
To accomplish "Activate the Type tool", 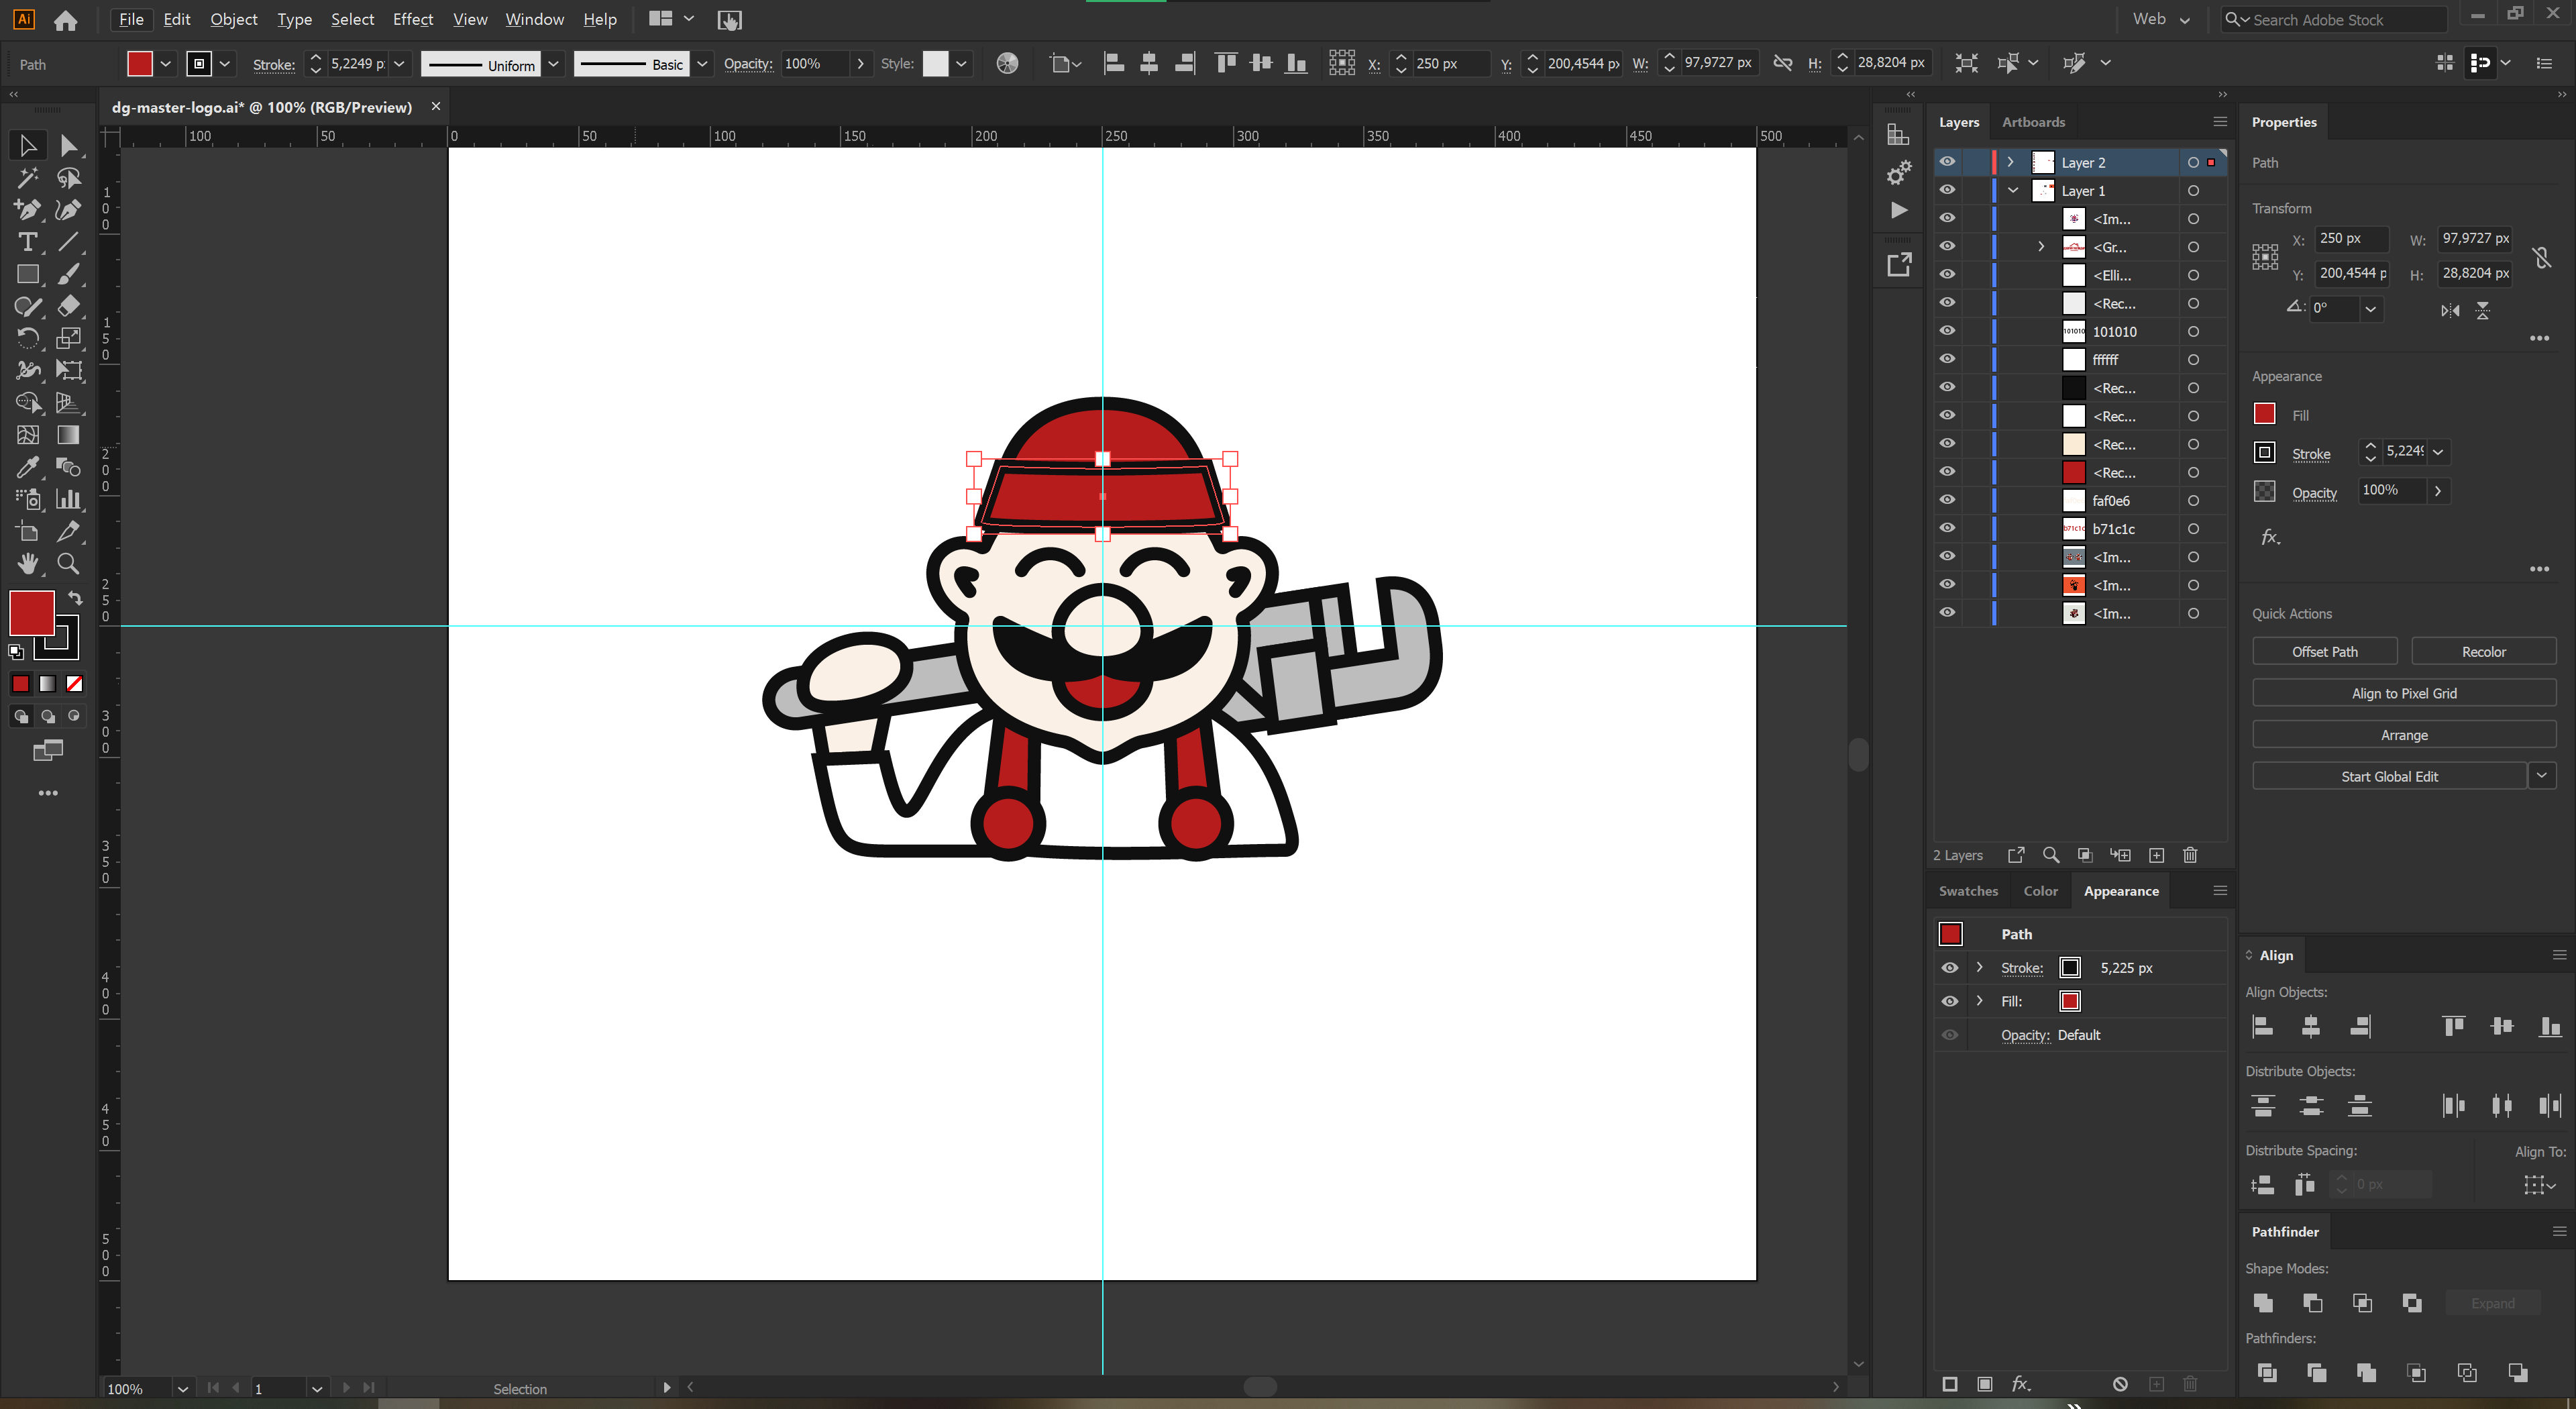I will point(28,242).
